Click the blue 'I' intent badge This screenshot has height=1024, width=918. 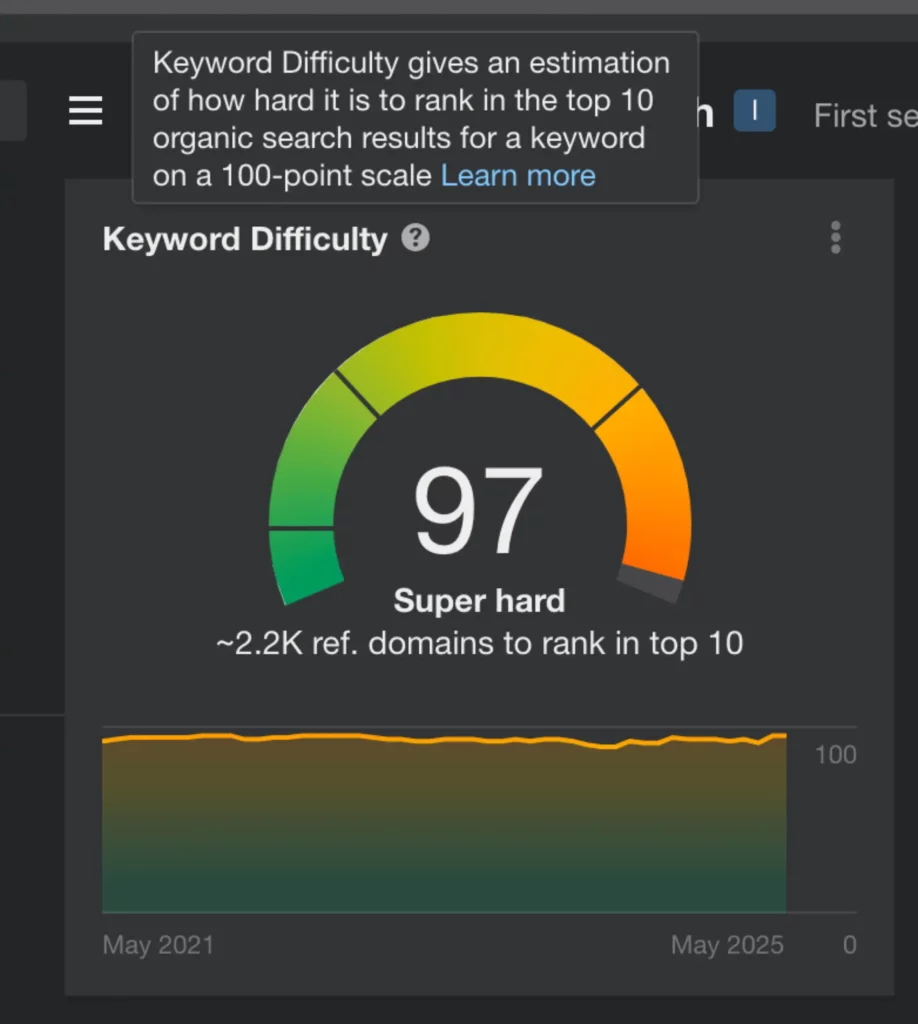(754, 111)
